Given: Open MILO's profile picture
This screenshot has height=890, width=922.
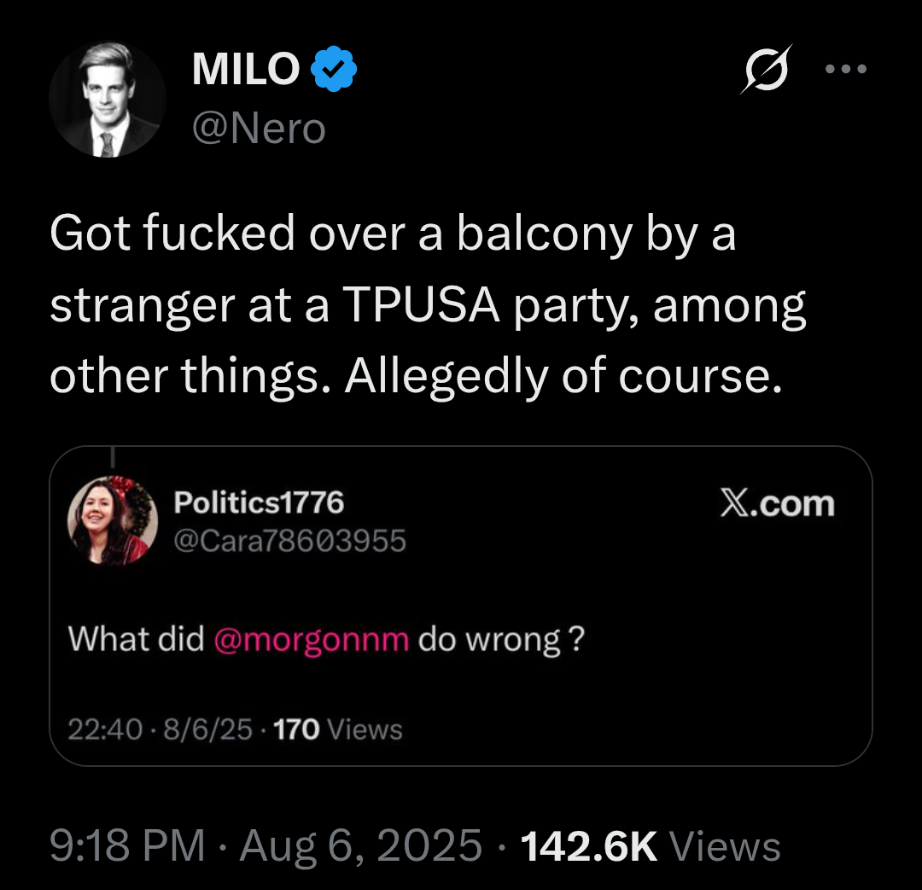Looking at the screenshot, I should click(x=108, y=99).
